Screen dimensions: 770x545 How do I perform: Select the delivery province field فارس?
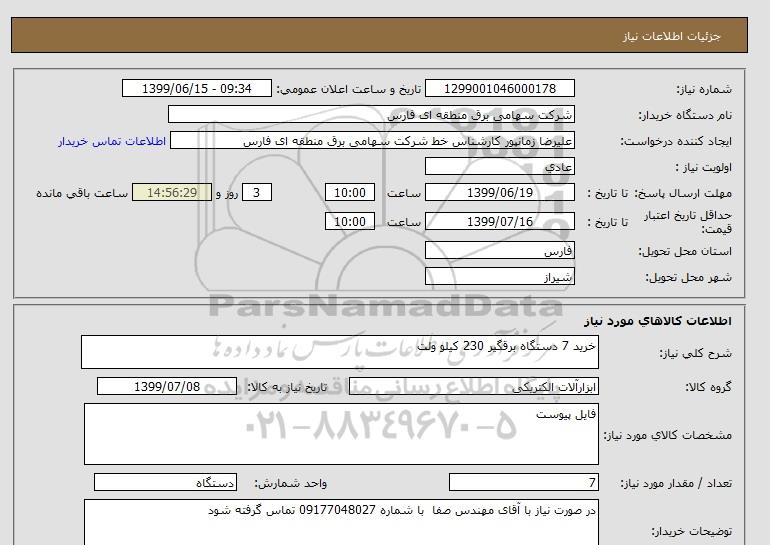click(x=499, y=250)
